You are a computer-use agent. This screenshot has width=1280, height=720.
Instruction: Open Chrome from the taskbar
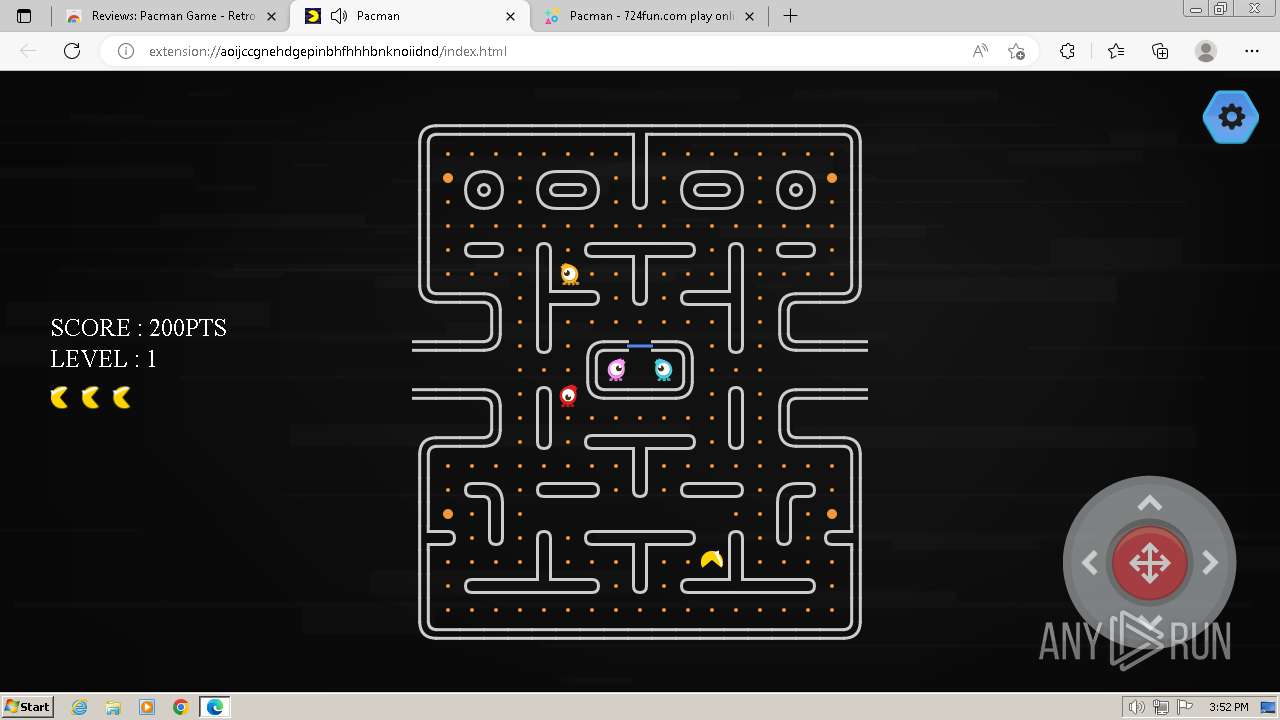(x=181, y=707)
